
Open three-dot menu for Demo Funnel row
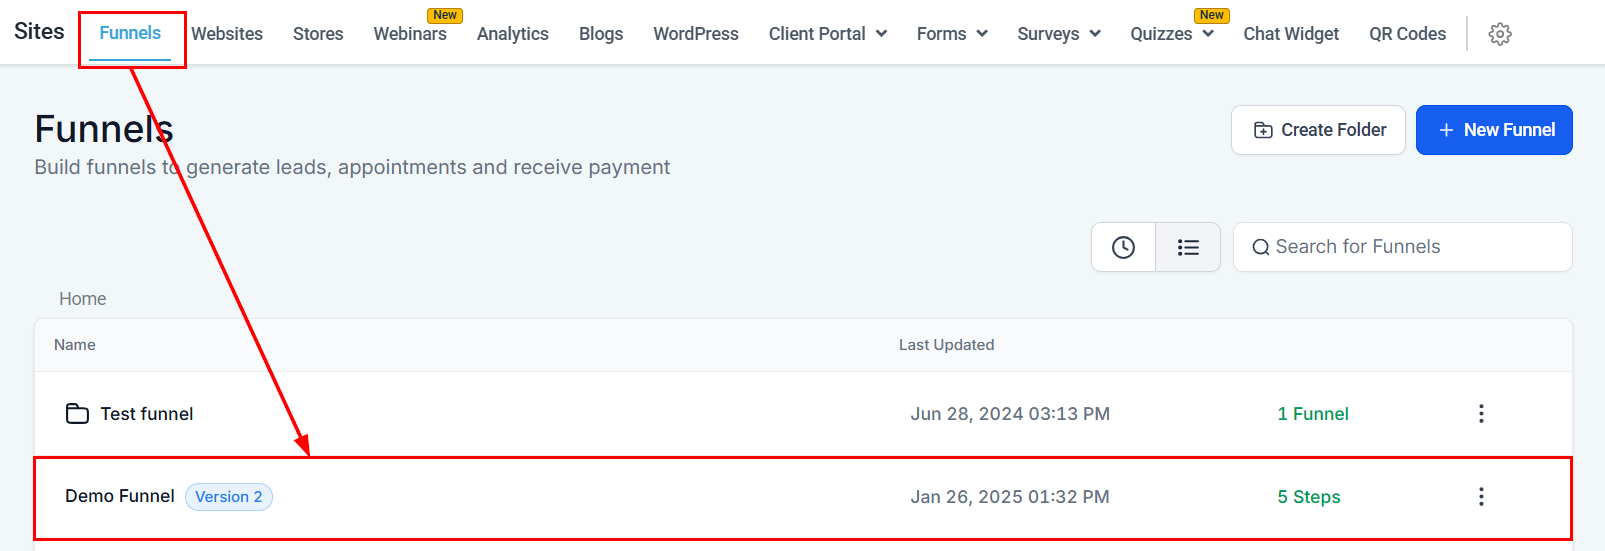click(1481, 496)
